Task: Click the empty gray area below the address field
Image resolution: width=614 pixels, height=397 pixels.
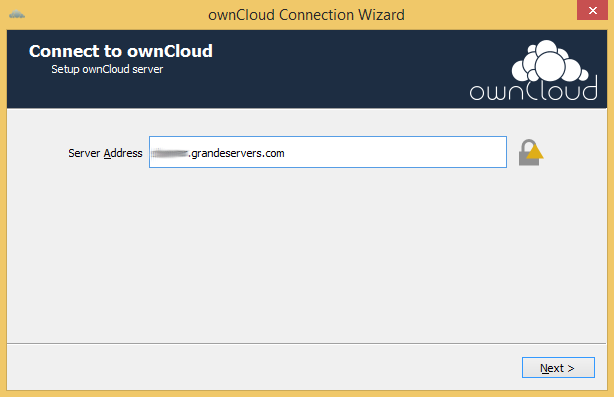Action: [x=307, y=254]
